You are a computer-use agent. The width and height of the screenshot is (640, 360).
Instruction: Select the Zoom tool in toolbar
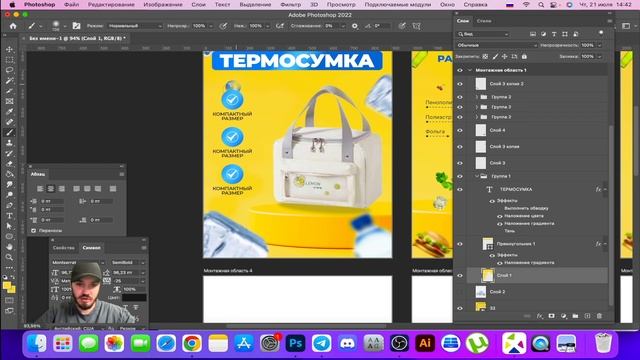9,257
